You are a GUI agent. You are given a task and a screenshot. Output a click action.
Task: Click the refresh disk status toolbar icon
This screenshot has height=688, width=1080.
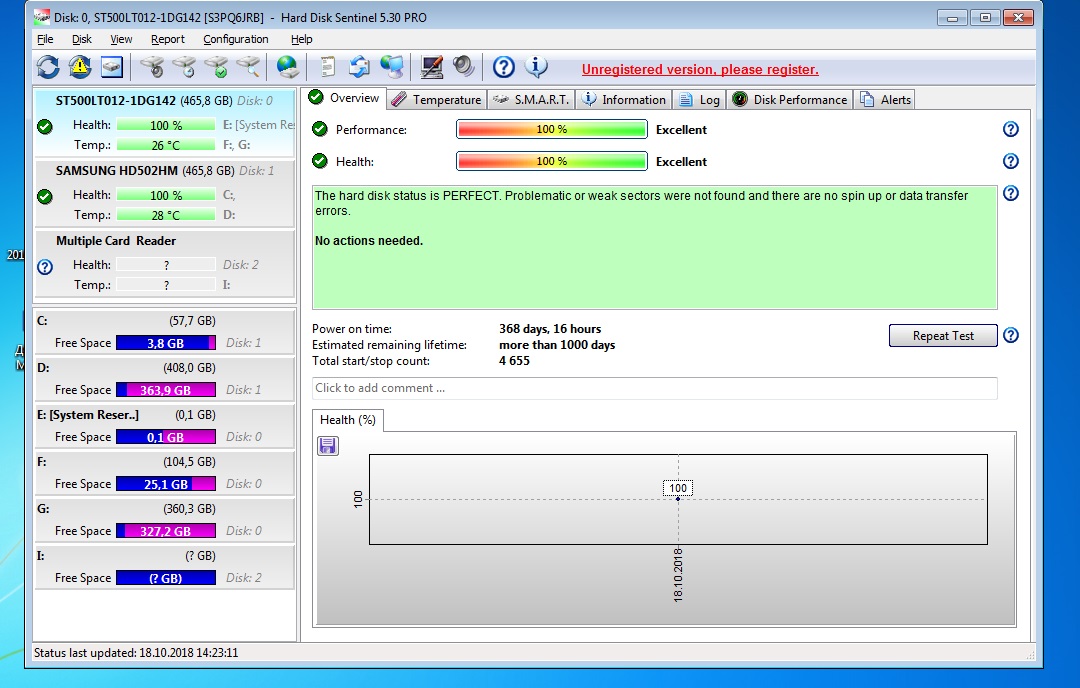tap(47, 66)
